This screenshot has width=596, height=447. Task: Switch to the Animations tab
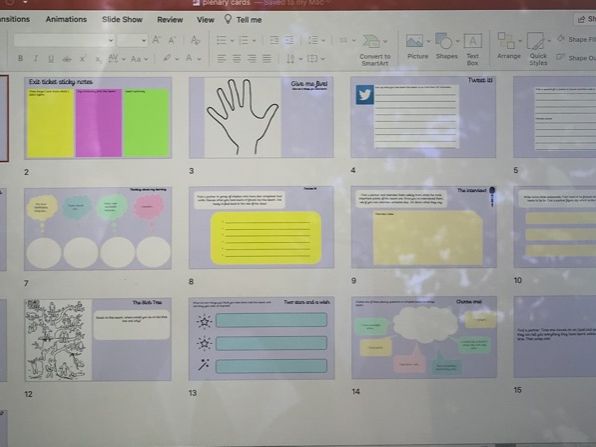click(x=66, y=19)
